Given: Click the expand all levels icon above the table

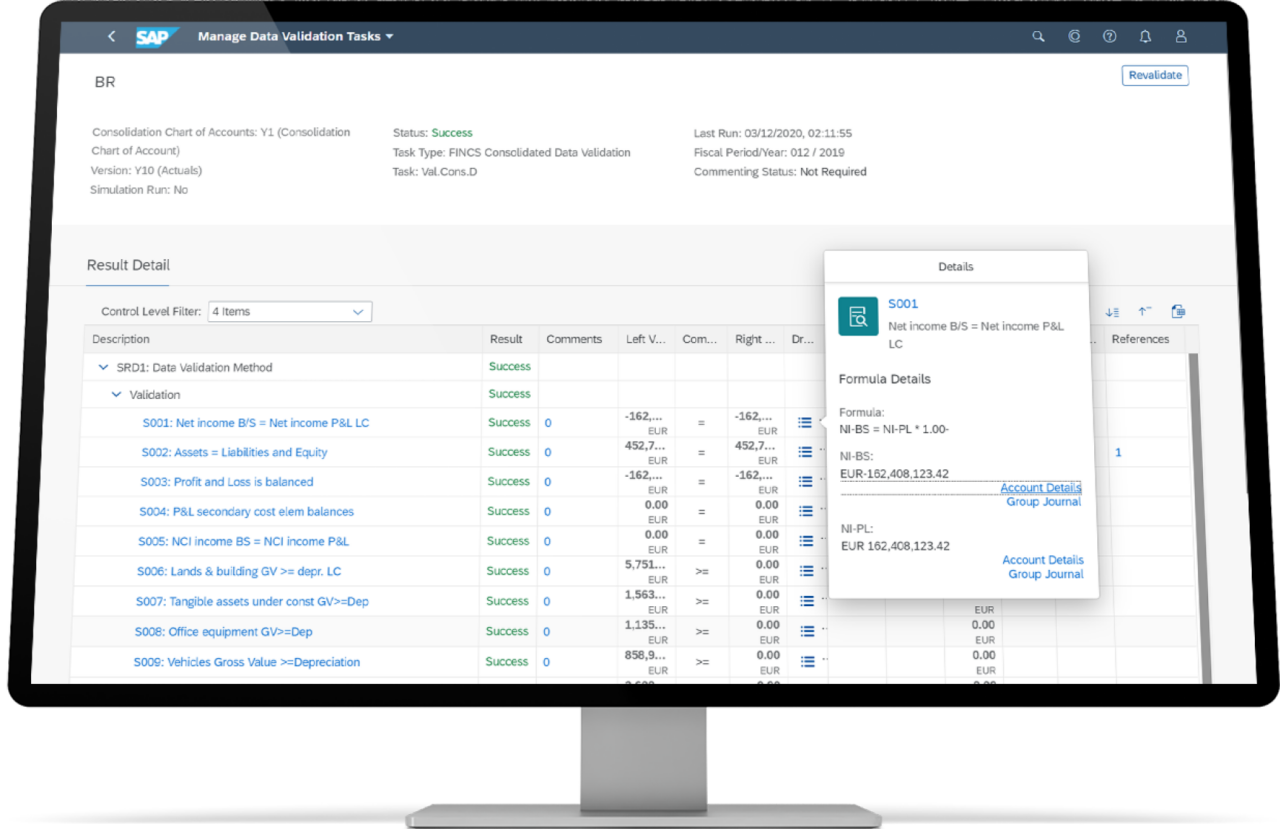Looking at the screenshot, I should click(x=1112, y=311).
